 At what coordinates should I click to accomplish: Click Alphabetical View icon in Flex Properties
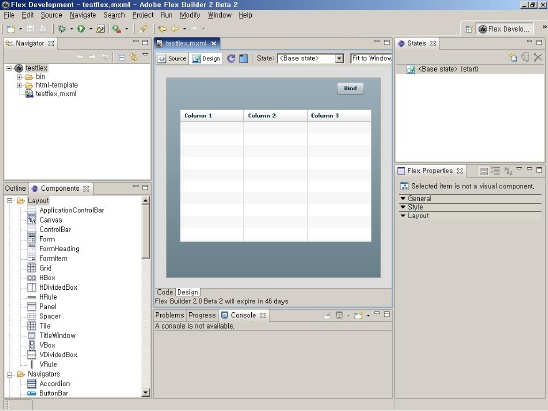(x=508, y=171)
